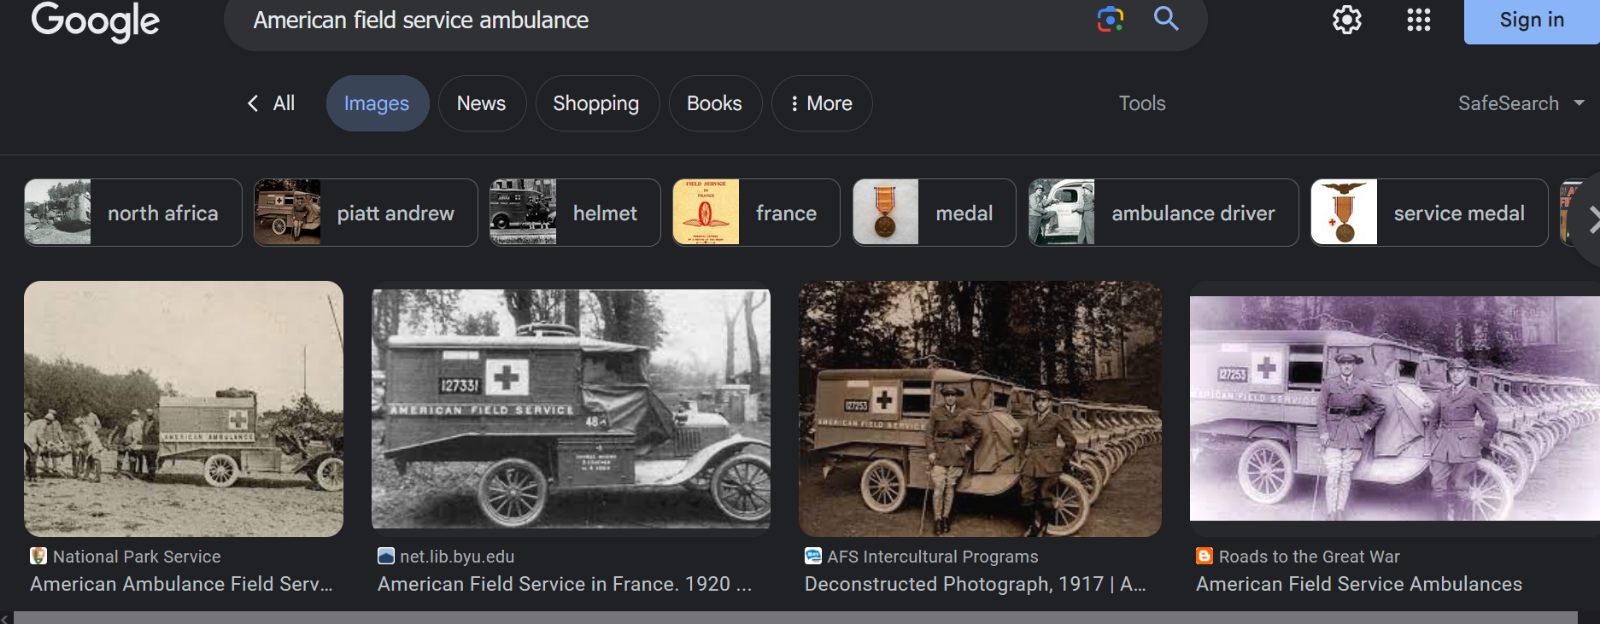Image resolution: width=1600 pixels, height=624 pixels.
Task: Click the horizontal scrollbar at the bottom
Action: pyautogui.click(x=795, y=617)
